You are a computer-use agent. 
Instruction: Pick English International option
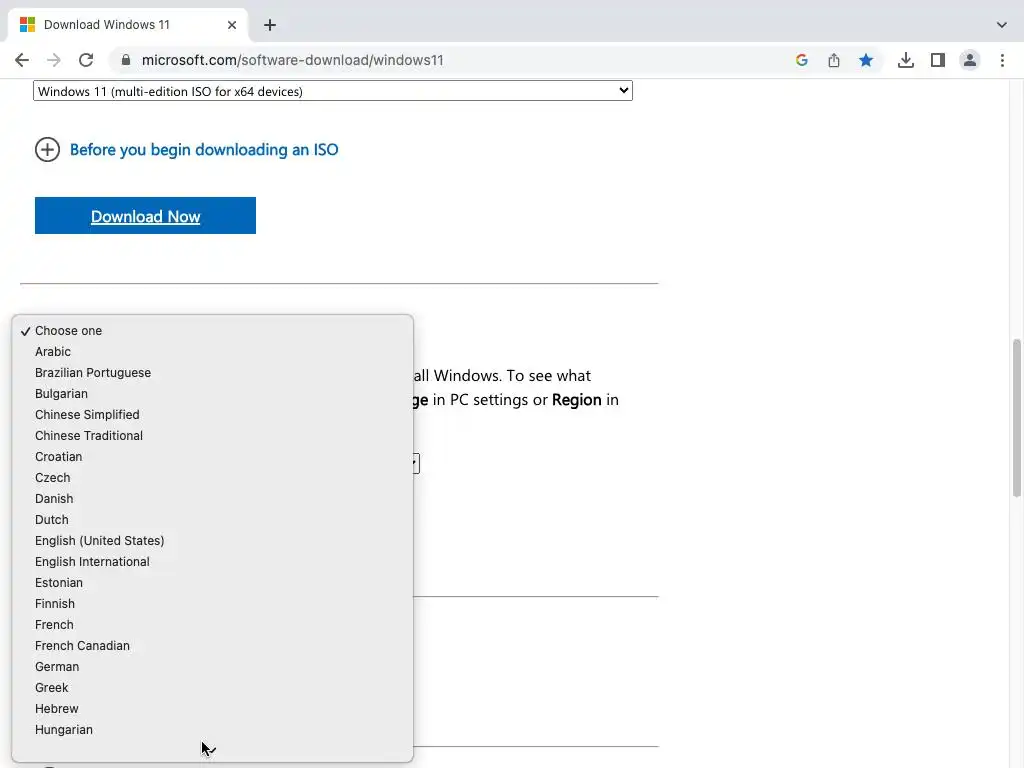click(212, 562)
